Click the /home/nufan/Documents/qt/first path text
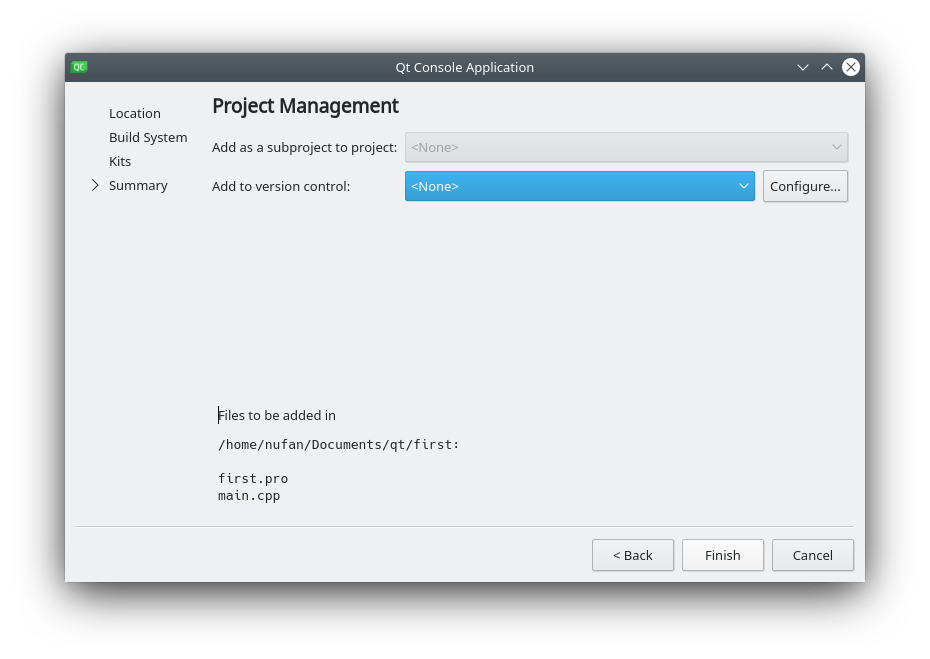 coord(338,445)
